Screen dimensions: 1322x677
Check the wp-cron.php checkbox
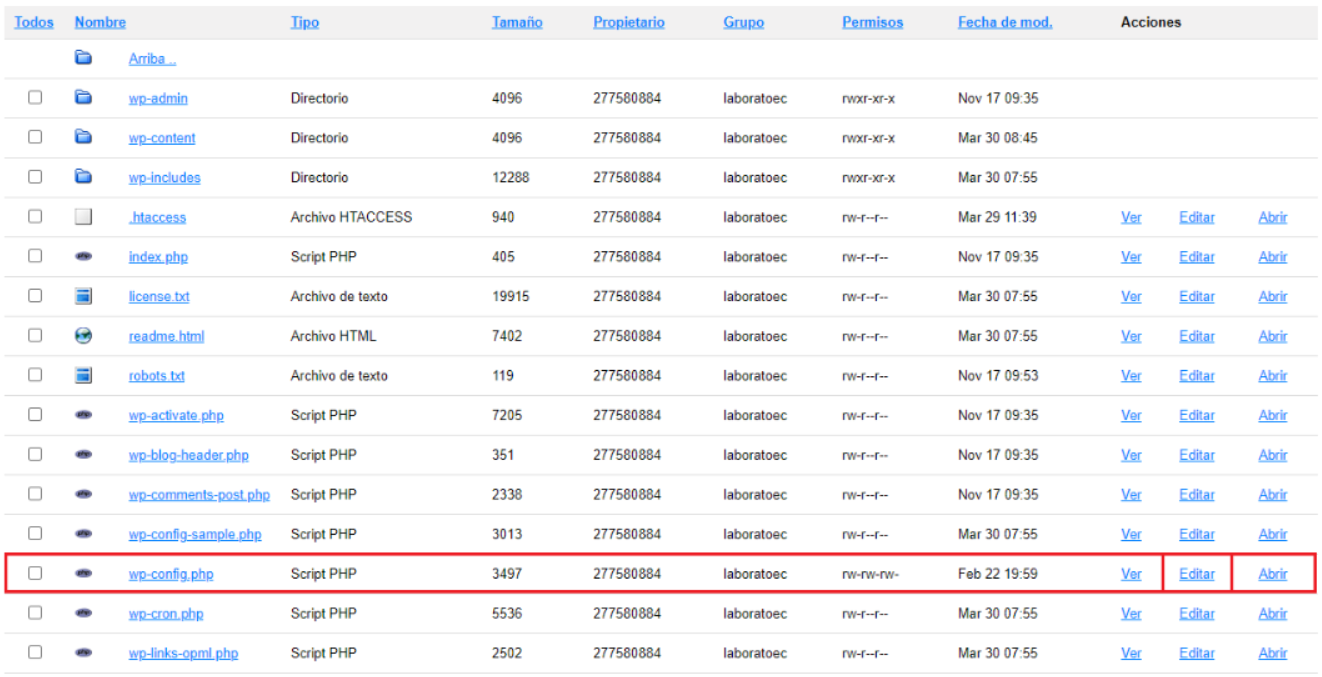(x=35, y=613)
